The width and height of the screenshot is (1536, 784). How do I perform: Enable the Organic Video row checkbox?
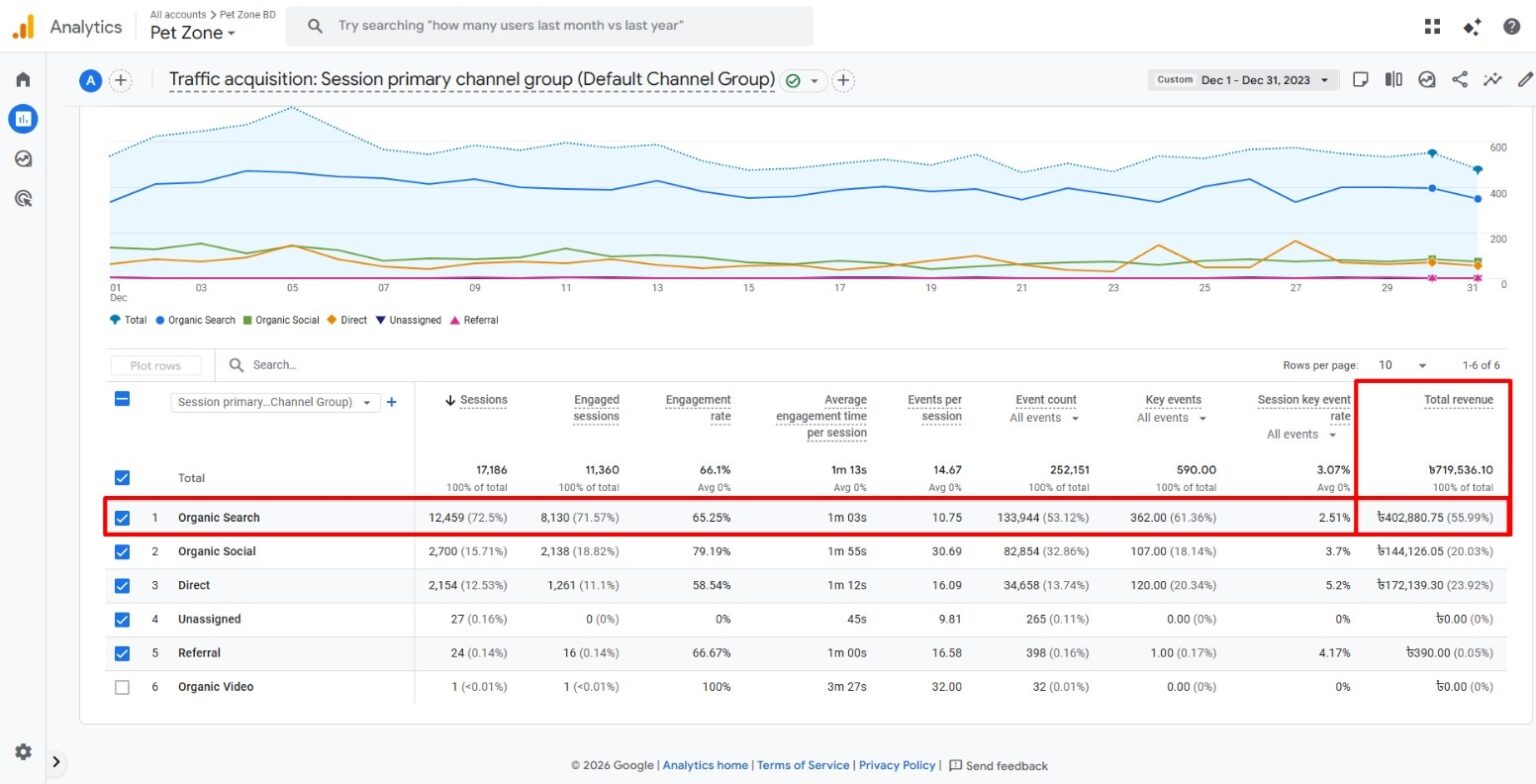coord(122,687)
